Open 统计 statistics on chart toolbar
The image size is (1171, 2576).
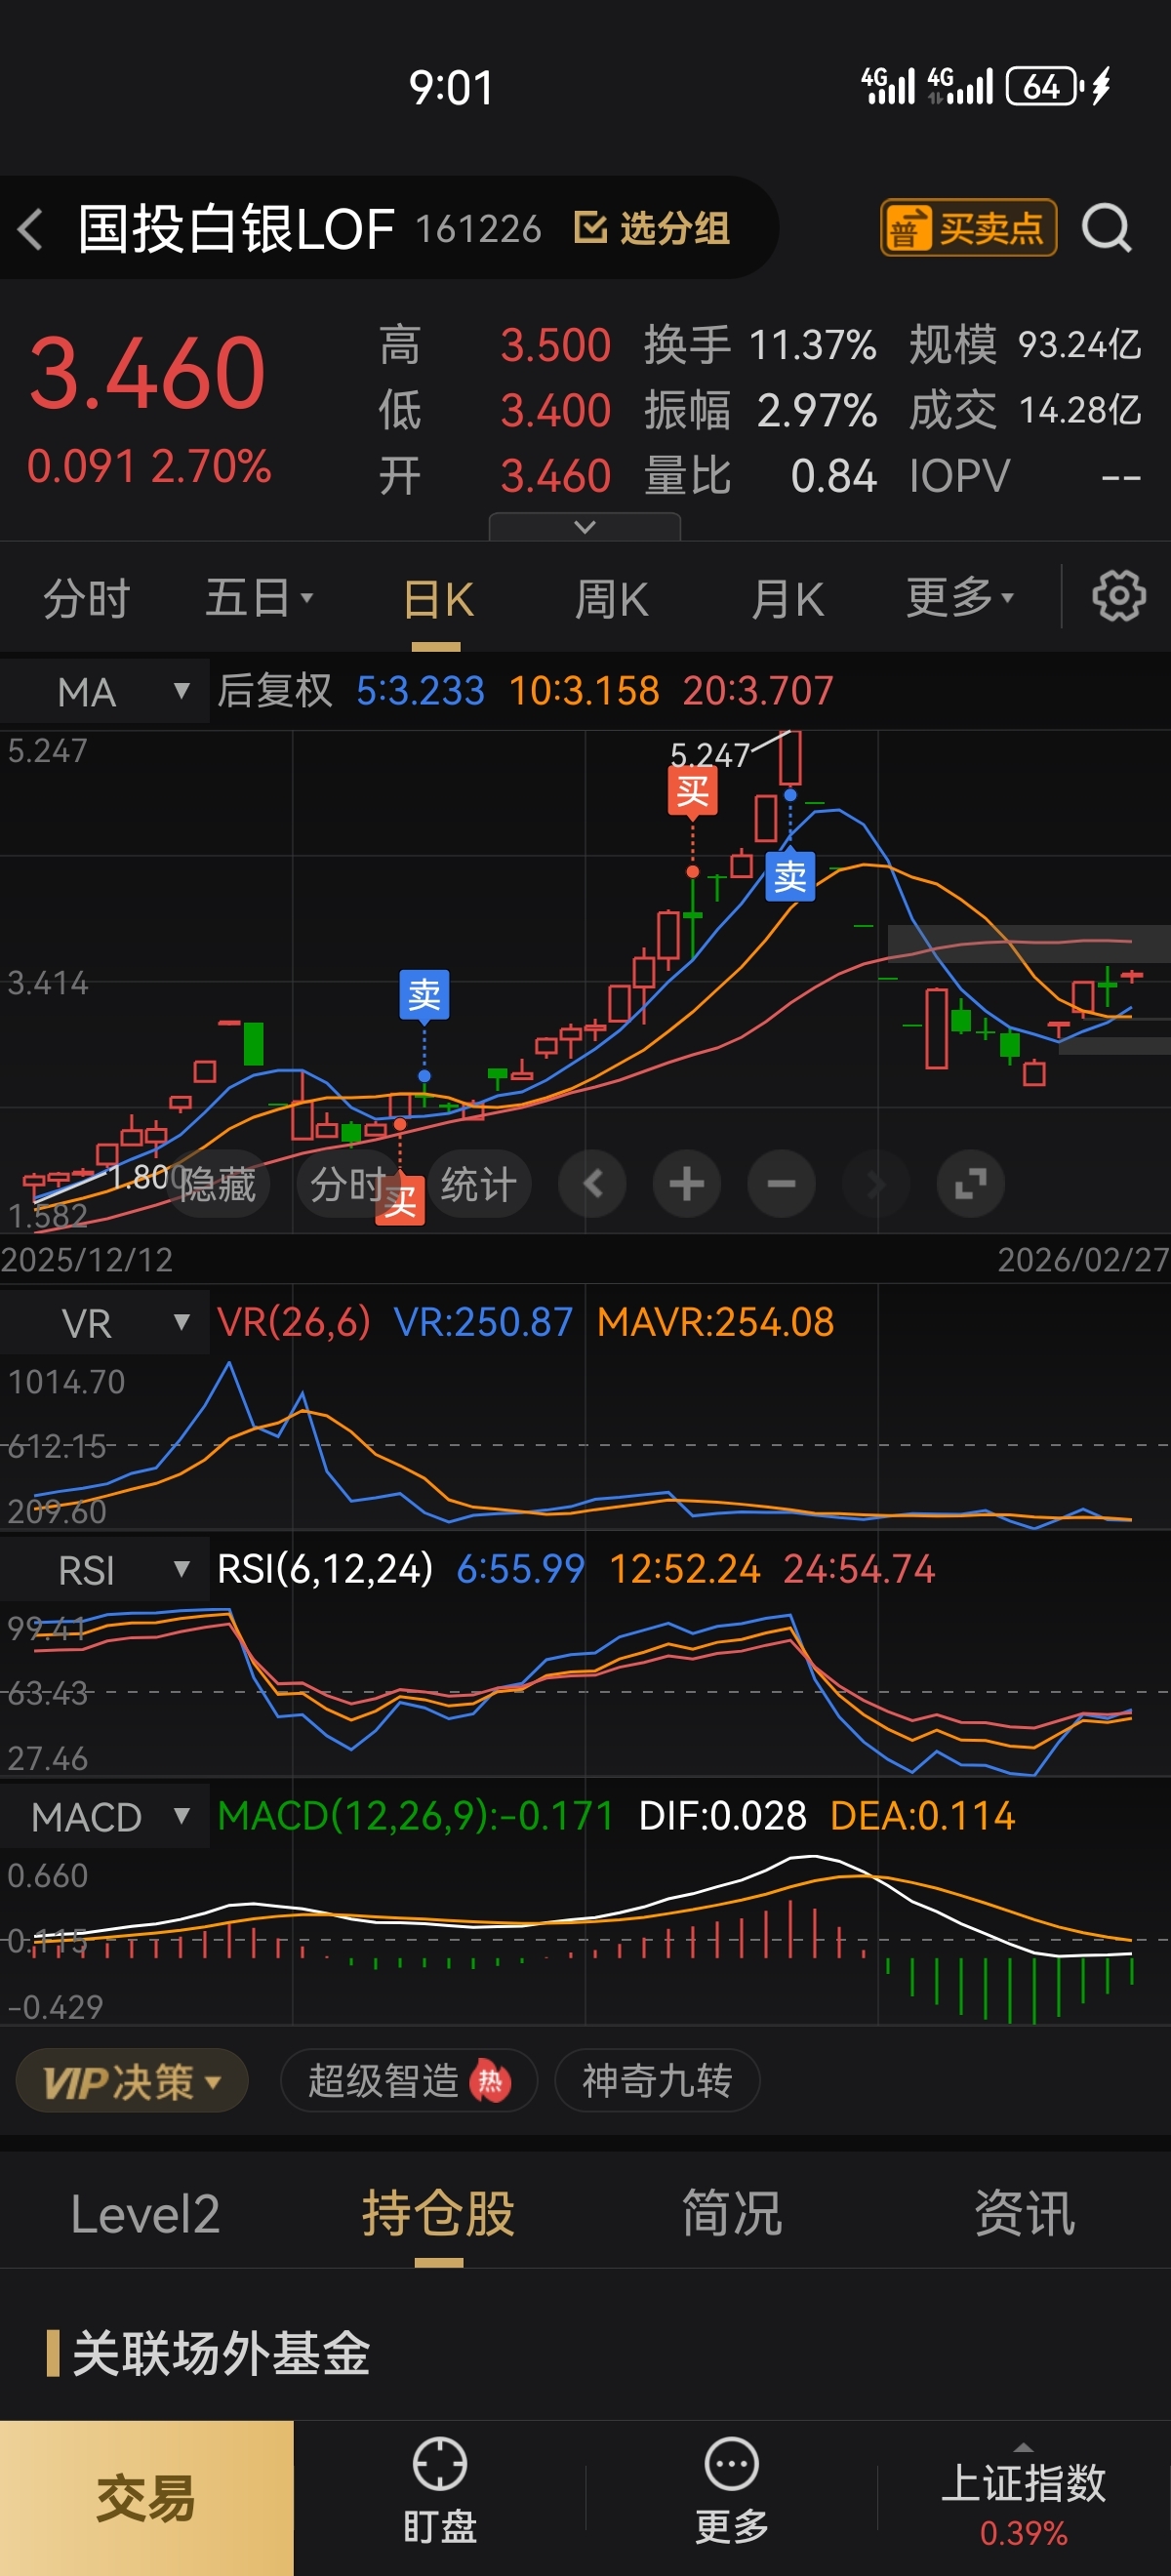(x=479, y=1184)
